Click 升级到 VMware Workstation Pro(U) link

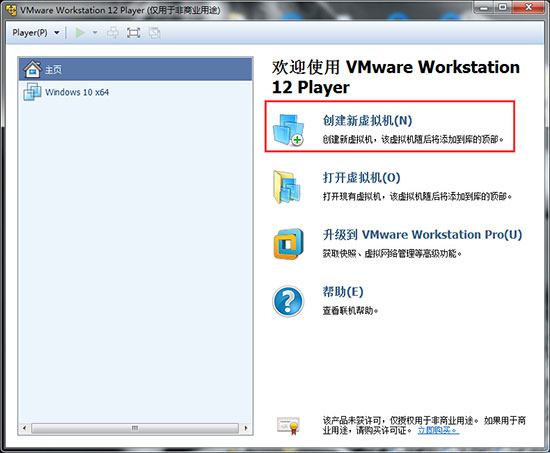422,234
